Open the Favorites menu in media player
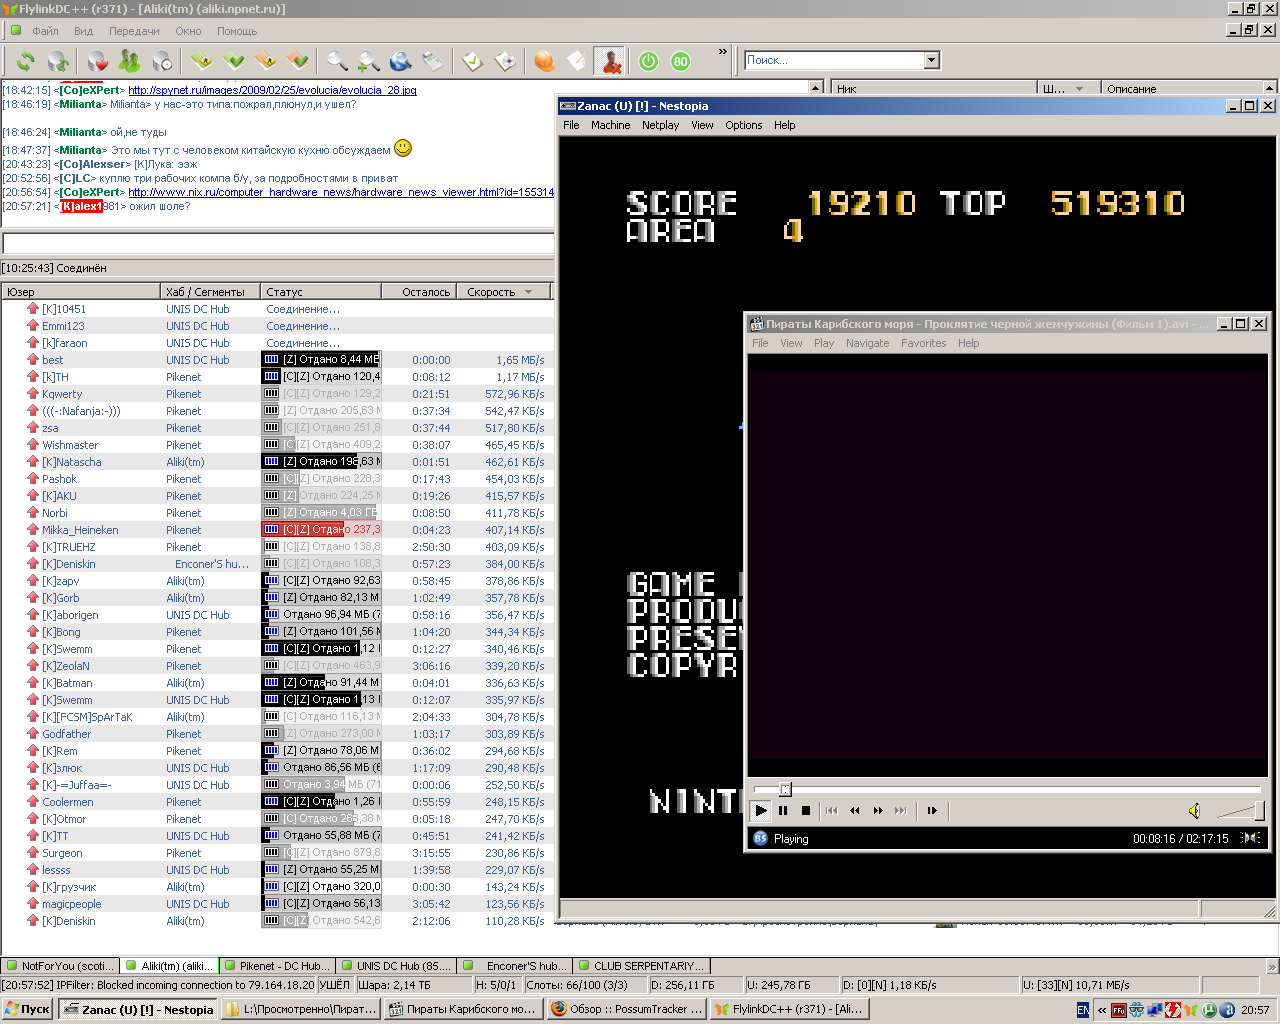Viewport: 1280px width, 1024px height. (x=923, y=343)
